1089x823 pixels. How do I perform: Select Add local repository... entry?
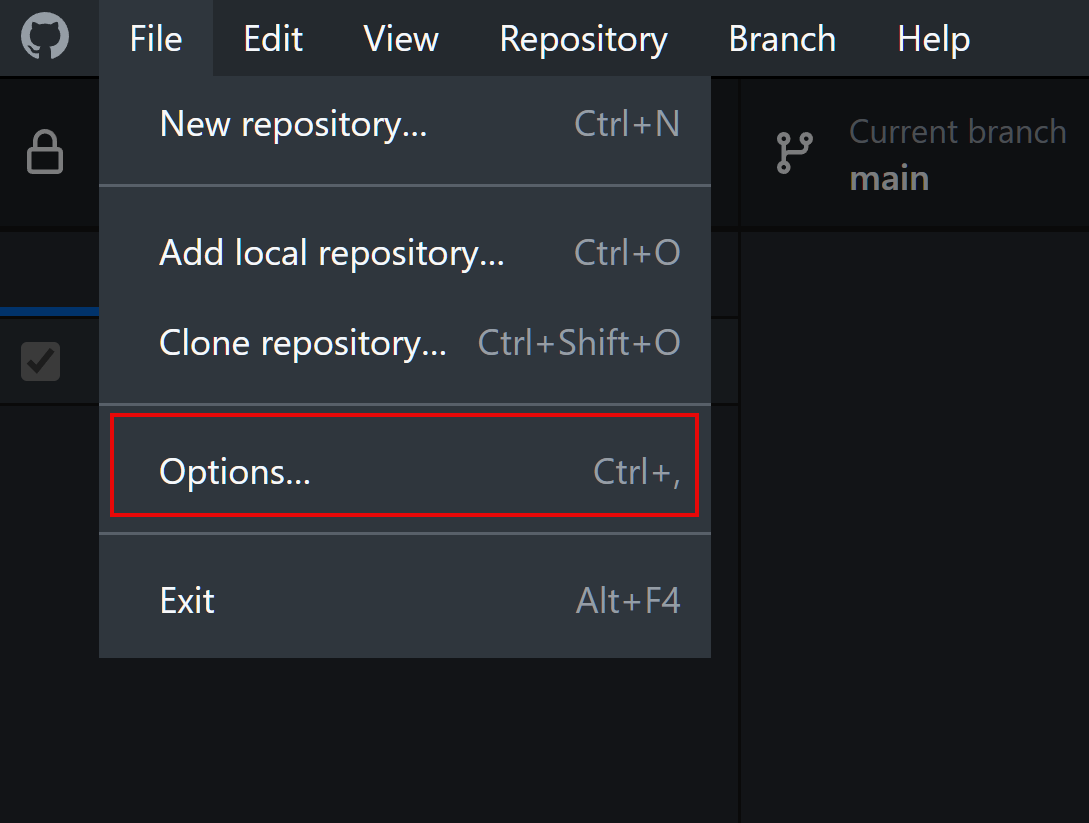[405, 253]
